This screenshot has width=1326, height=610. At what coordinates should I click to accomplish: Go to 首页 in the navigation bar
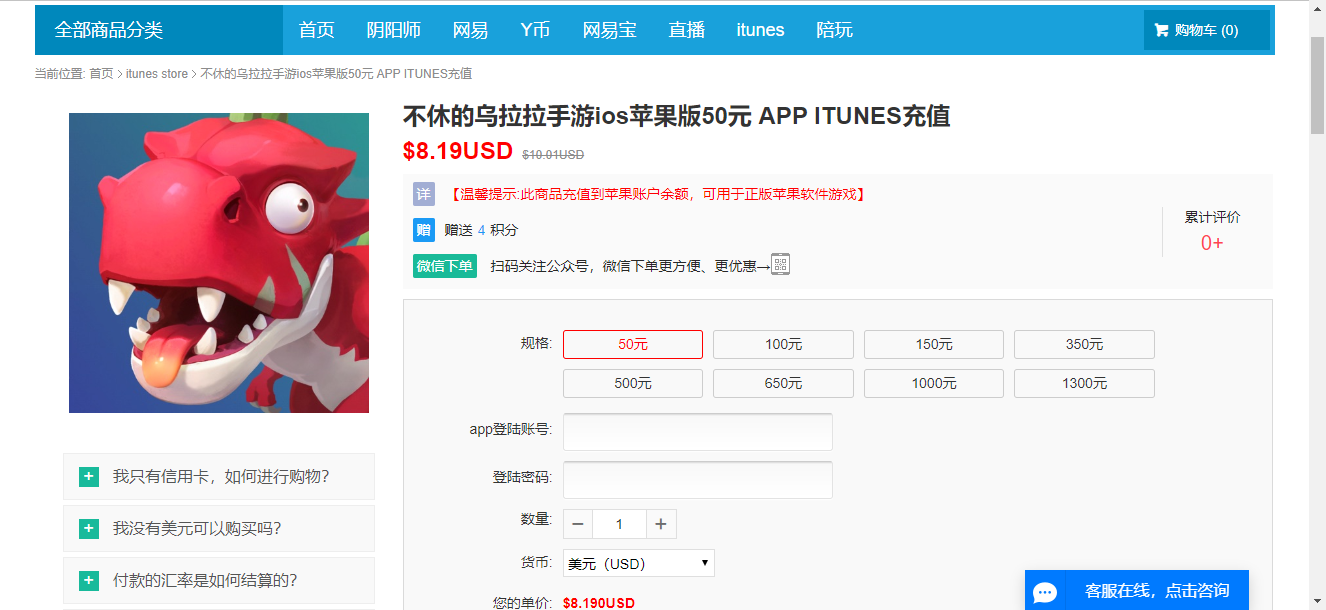pos(316,30)
